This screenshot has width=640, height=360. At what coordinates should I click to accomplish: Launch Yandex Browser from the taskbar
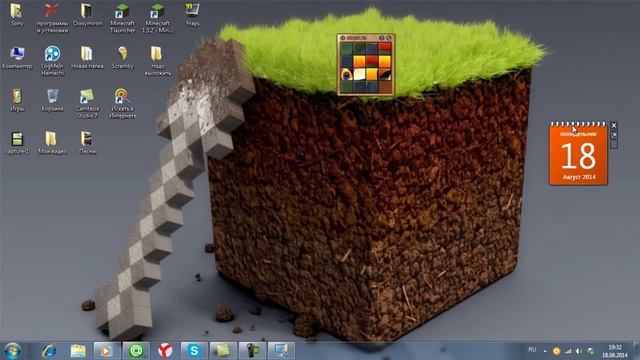(165, 351)
